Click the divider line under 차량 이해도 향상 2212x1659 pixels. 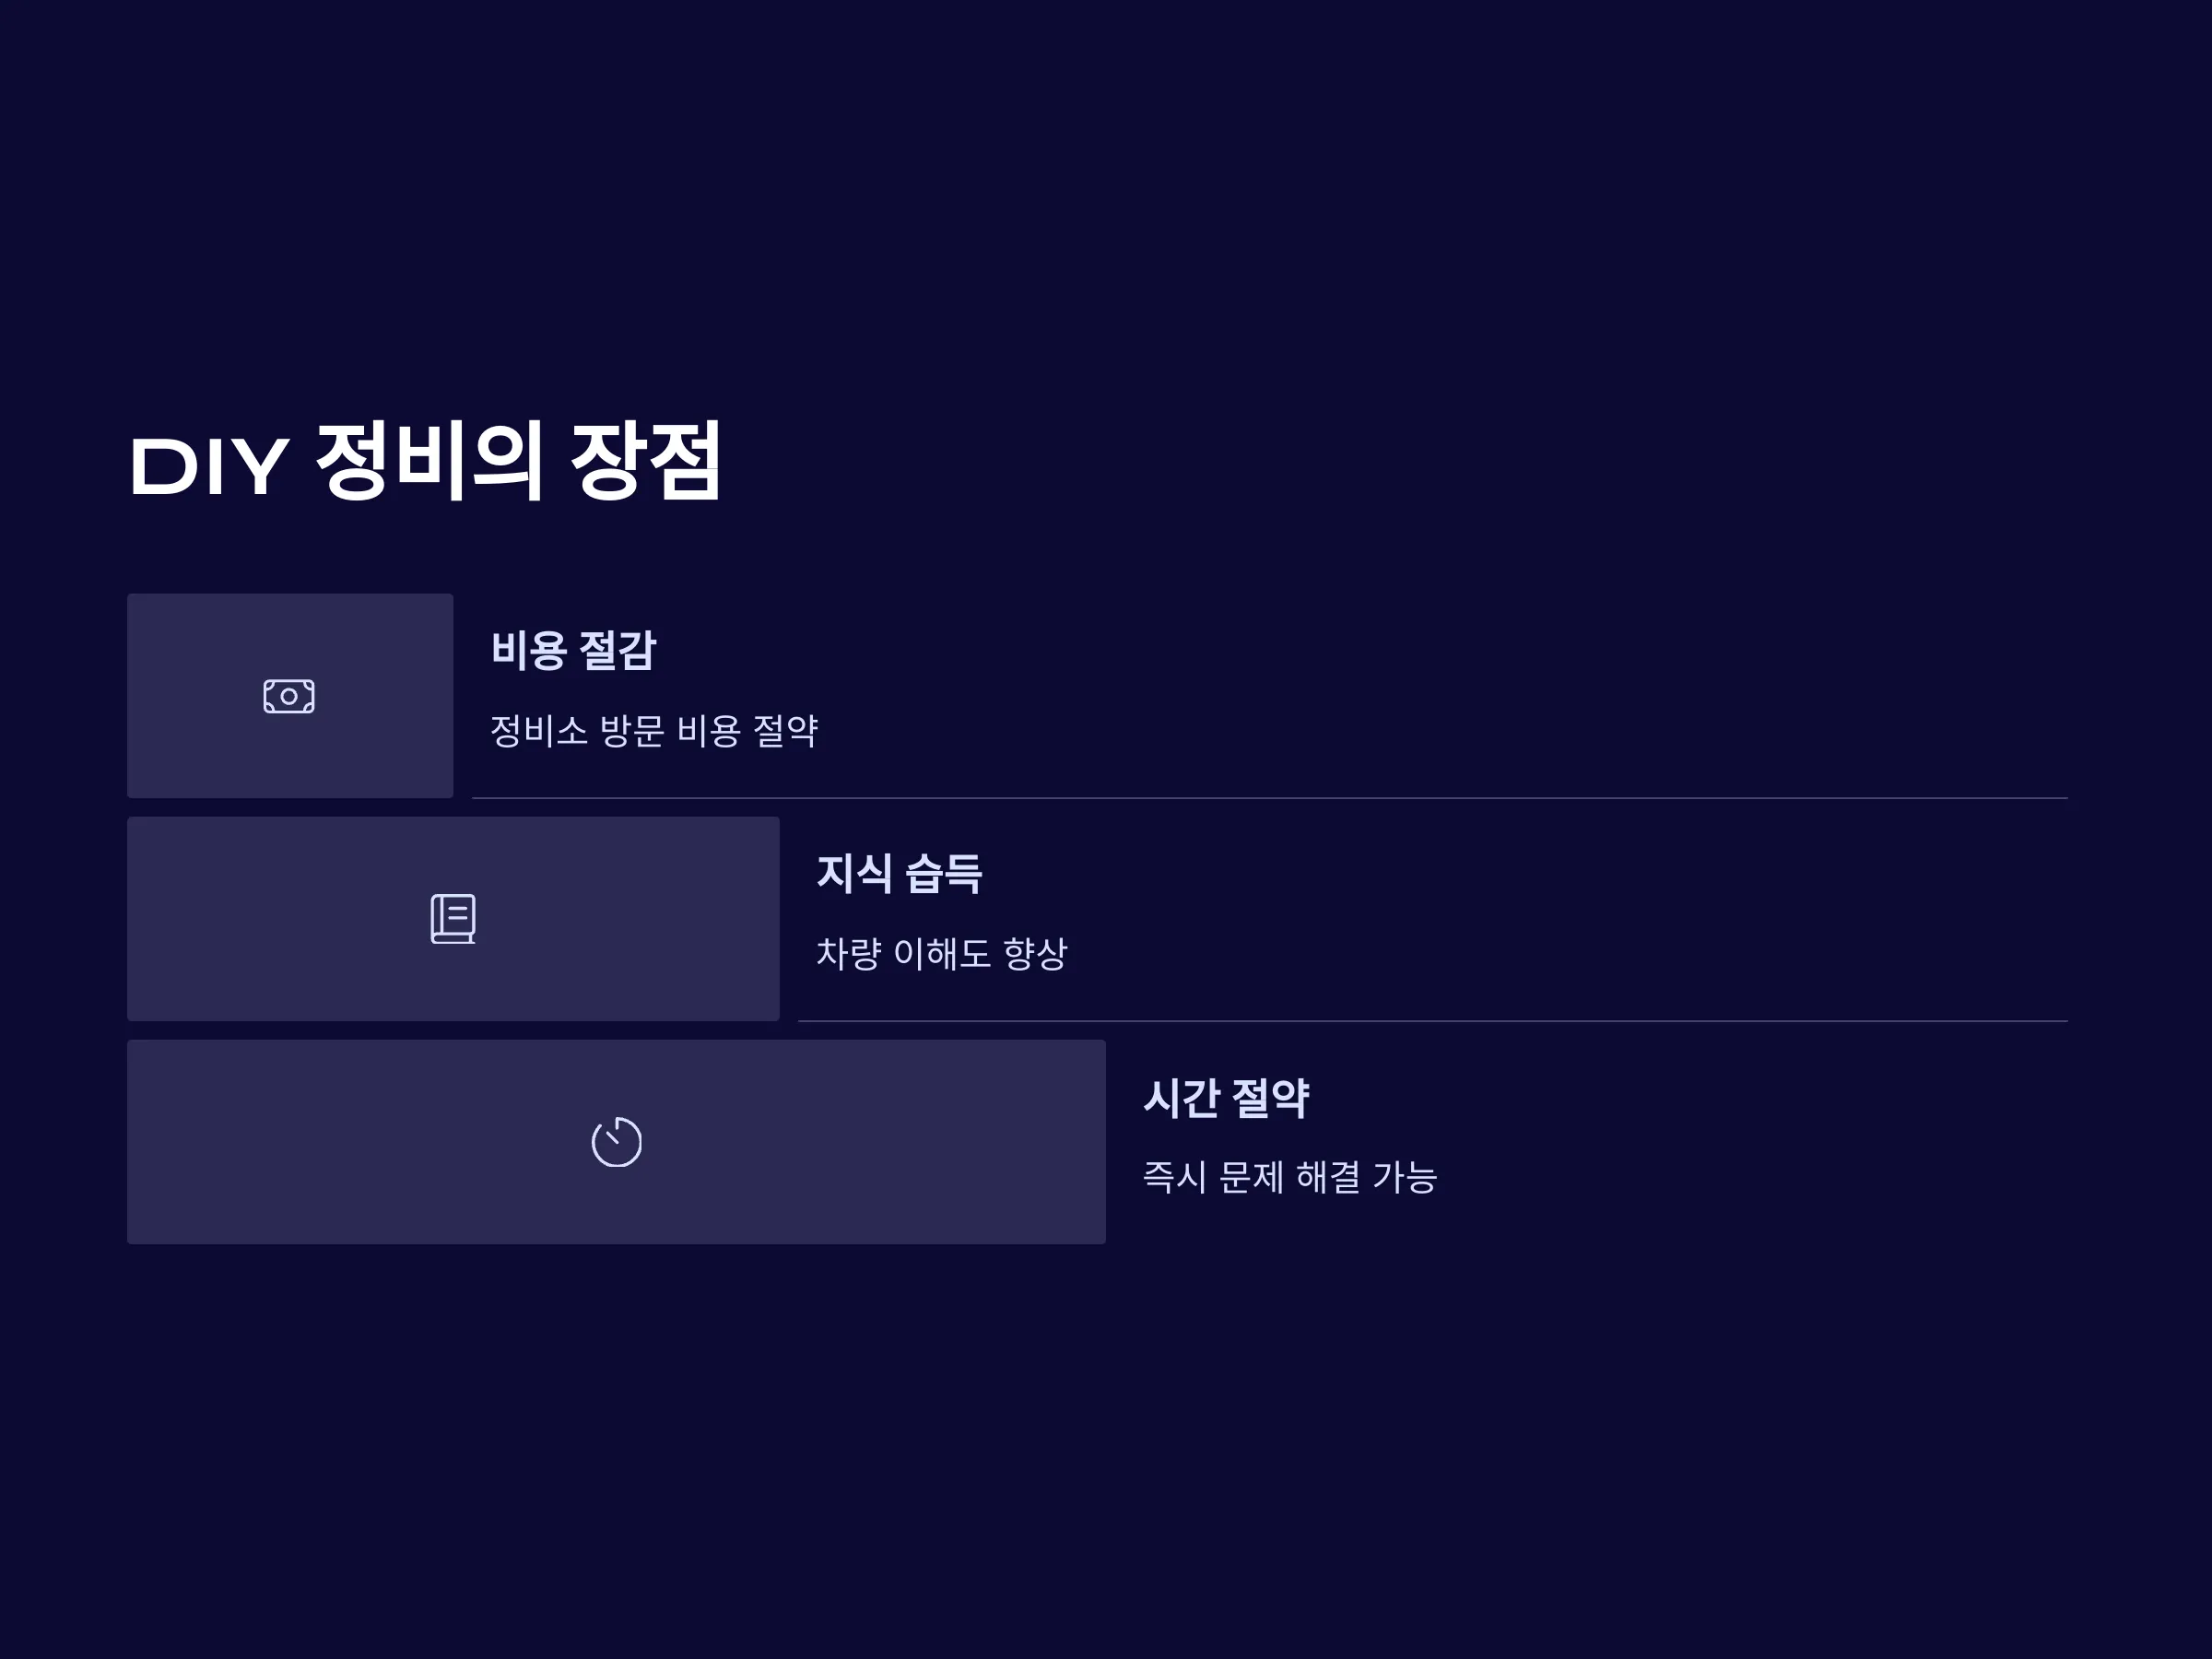pyautogui.click(x=1433, y=1021)
